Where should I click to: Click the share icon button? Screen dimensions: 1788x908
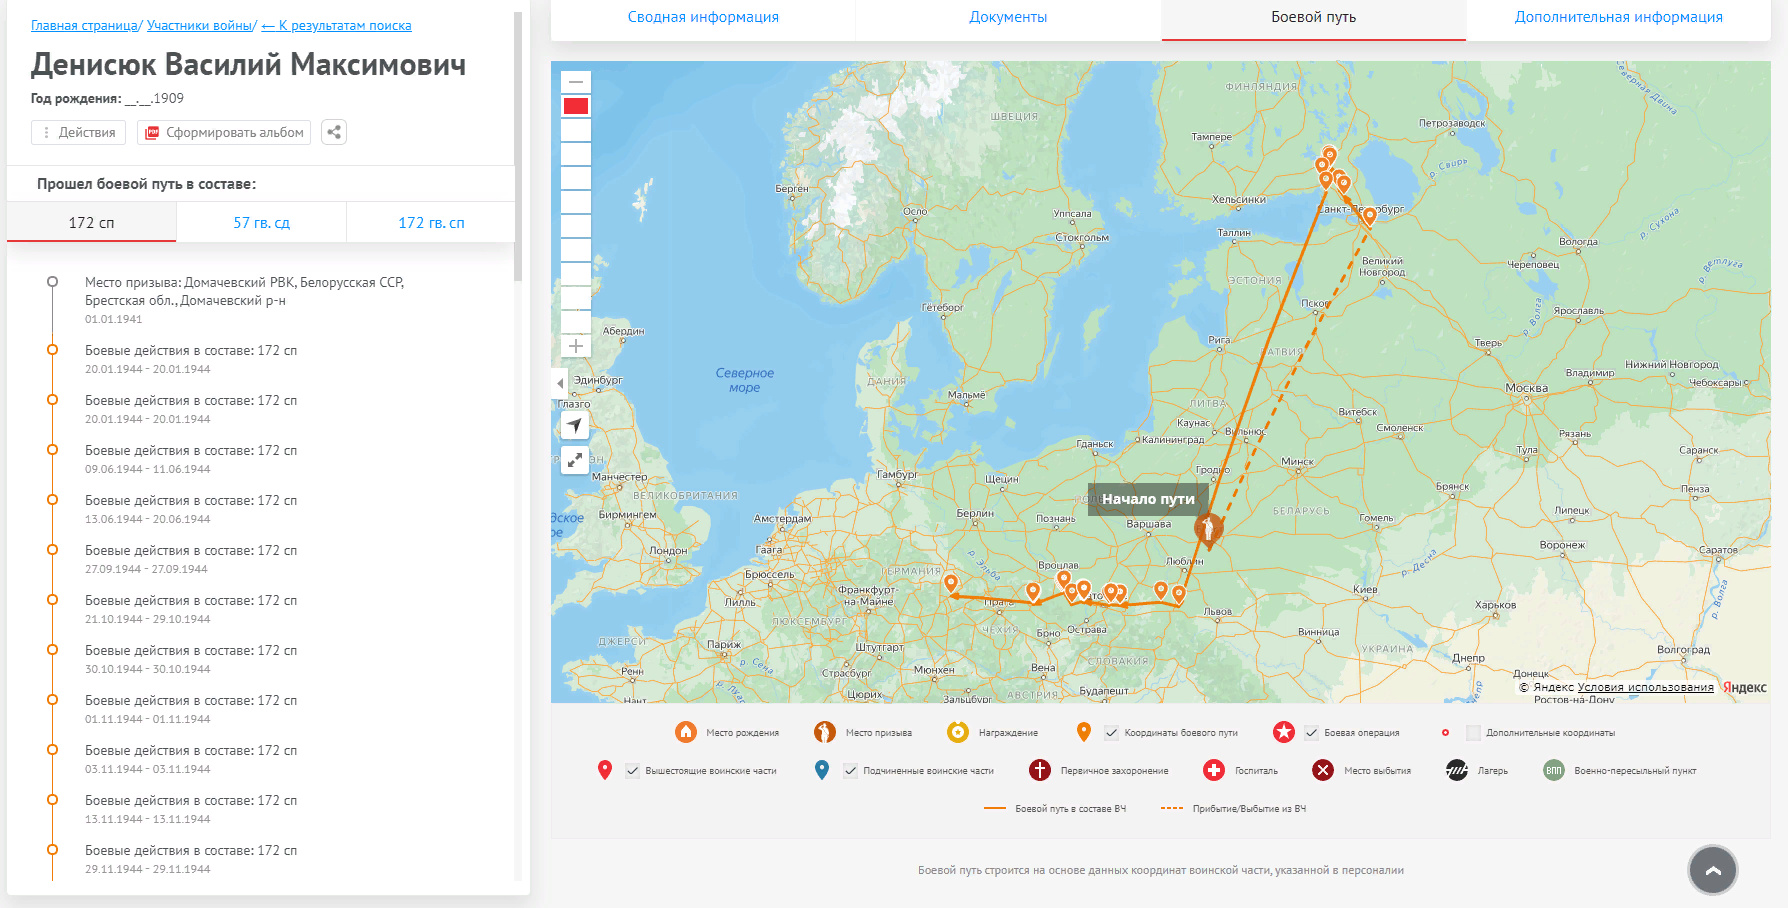[x=334, y=132]
